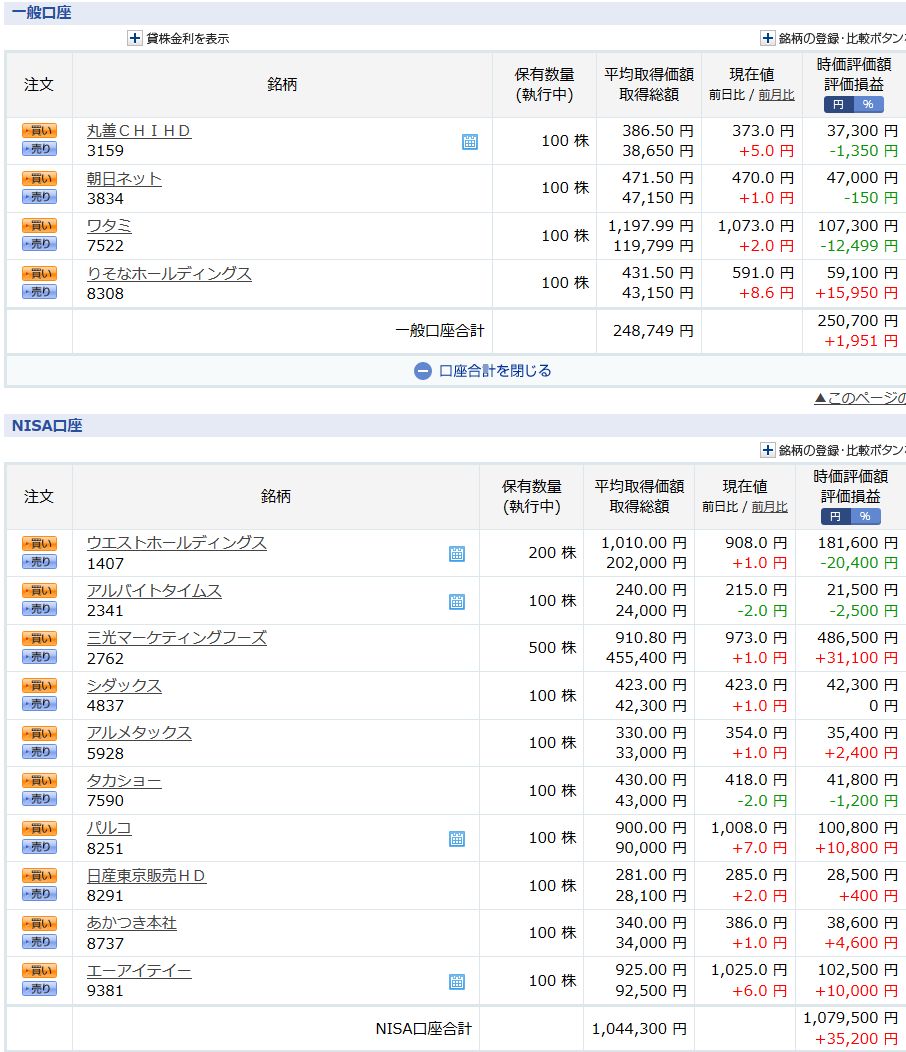The height and width of the screenshot is (1052, 906).
Task: Open the 三光マーケティングフーズ stock page
Action: pyautogui.click(x=177, y=638)
